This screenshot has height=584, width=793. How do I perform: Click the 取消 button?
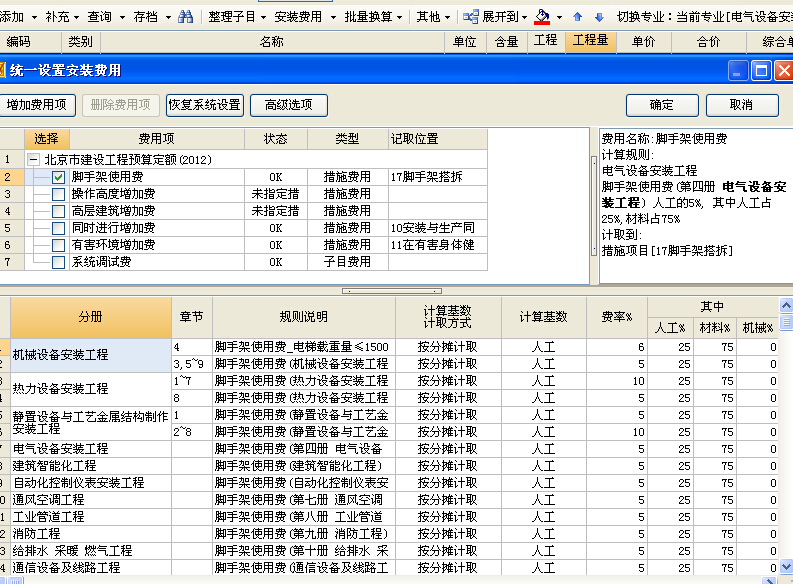click(742, 105)
